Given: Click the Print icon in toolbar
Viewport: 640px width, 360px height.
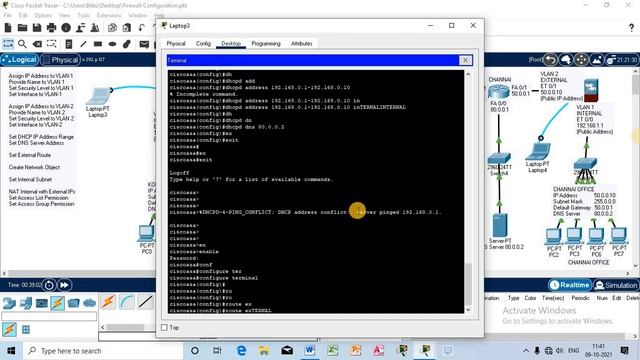Looking at the screenshot, I should click(x=51, y=28).
